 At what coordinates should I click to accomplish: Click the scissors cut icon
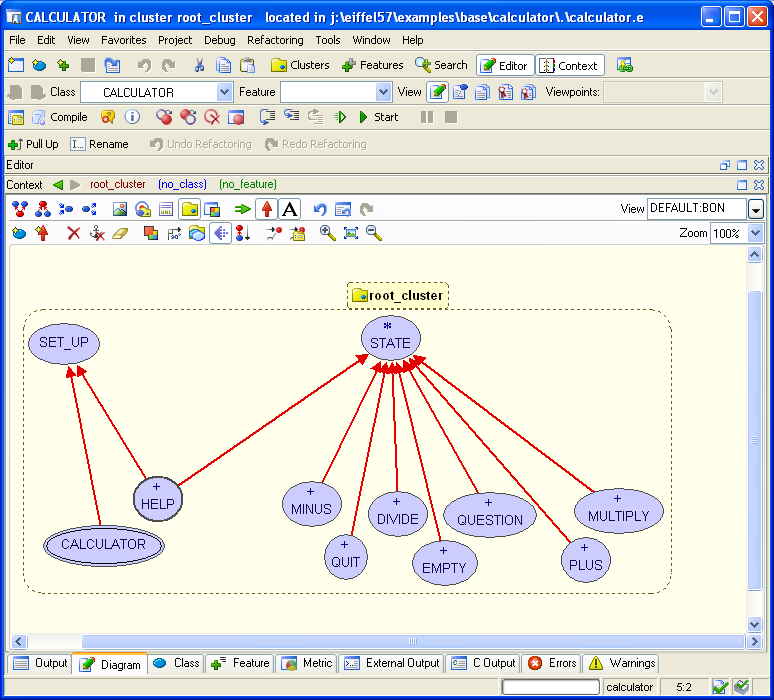[x=198, y=65]
